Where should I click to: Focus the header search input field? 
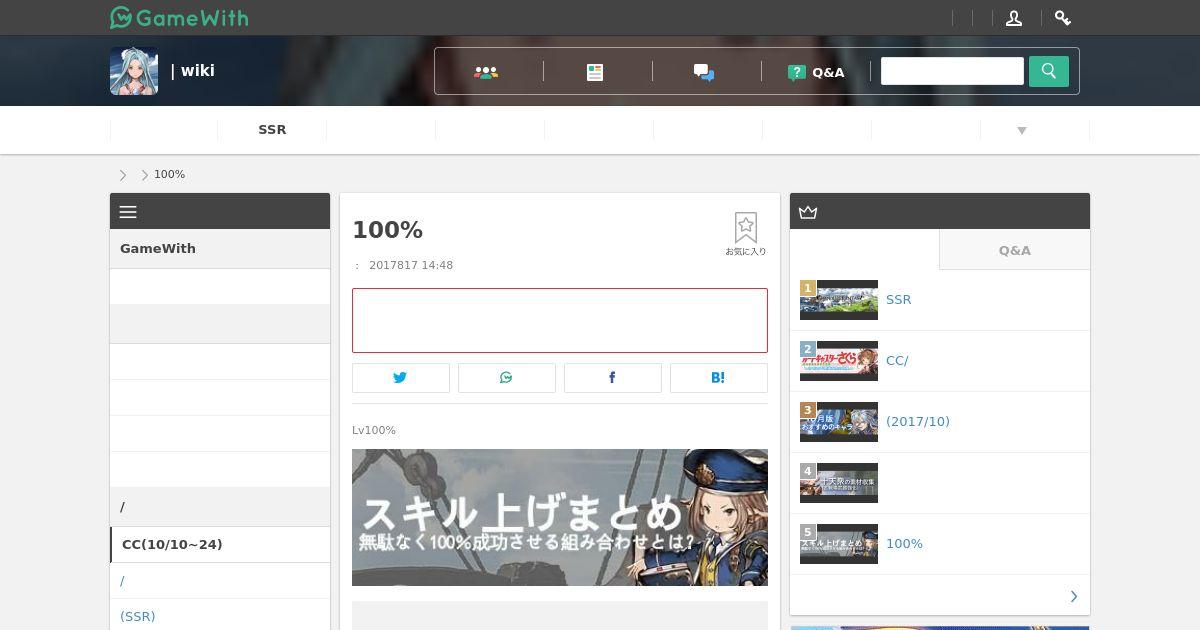[x=952, y=71]
